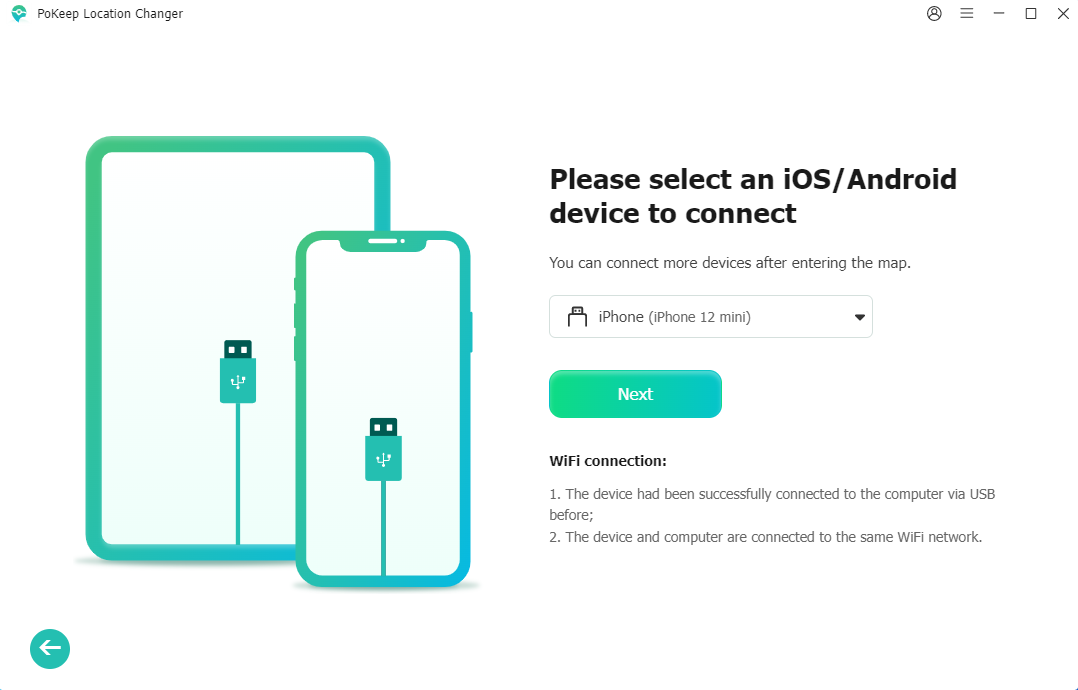Click the USB connector on the tablet illustration
The image size is (1078, 690).
pos(238,371)
